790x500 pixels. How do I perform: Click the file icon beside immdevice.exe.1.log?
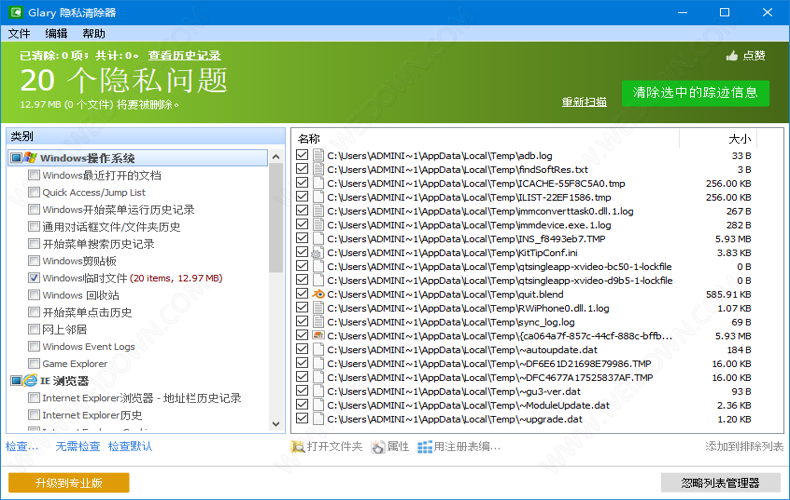(318, 225)
